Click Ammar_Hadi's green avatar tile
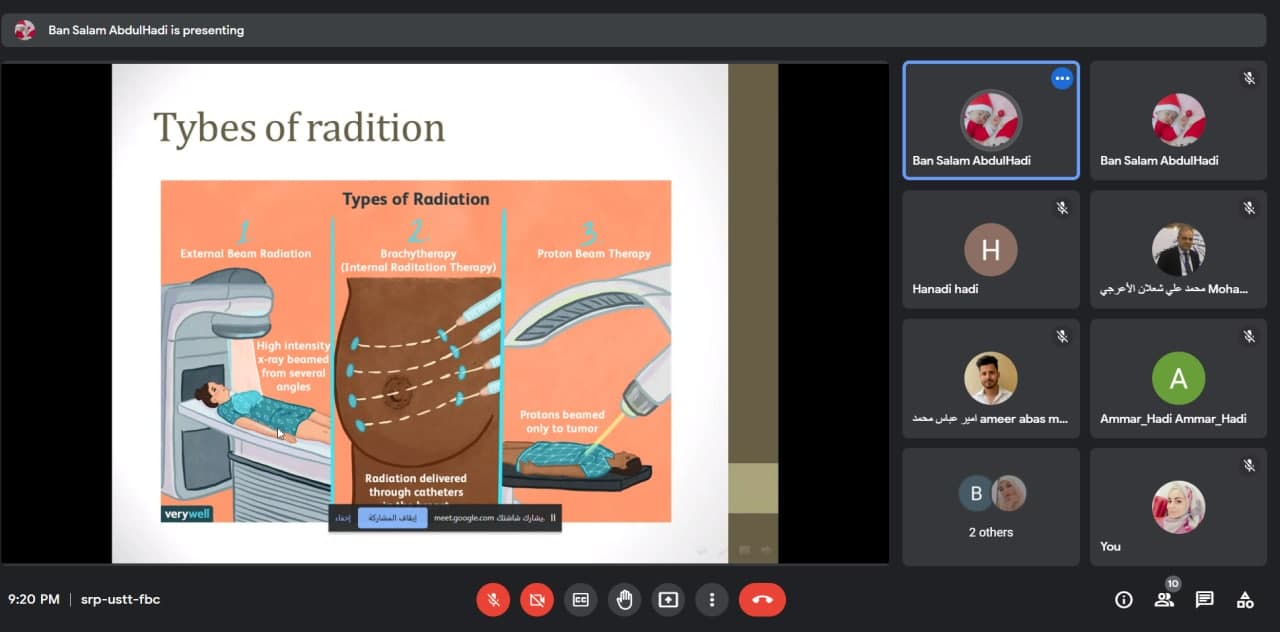This screenshot has height=632, width=1280. pos(1178,378)
